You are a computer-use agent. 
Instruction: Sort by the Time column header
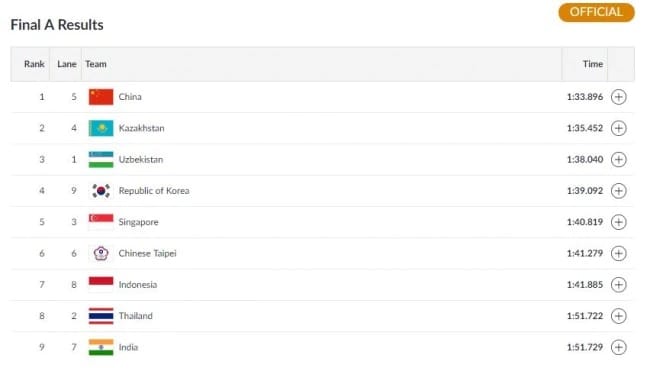pos(593,64)
